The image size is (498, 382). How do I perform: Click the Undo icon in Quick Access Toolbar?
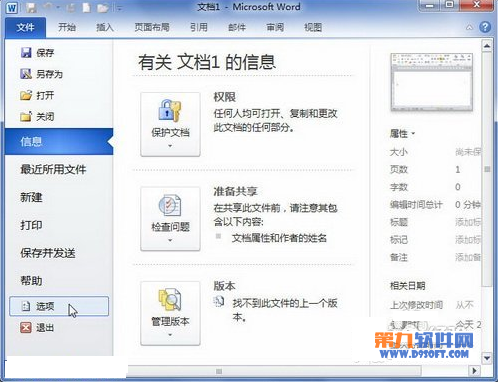(48, 7)
